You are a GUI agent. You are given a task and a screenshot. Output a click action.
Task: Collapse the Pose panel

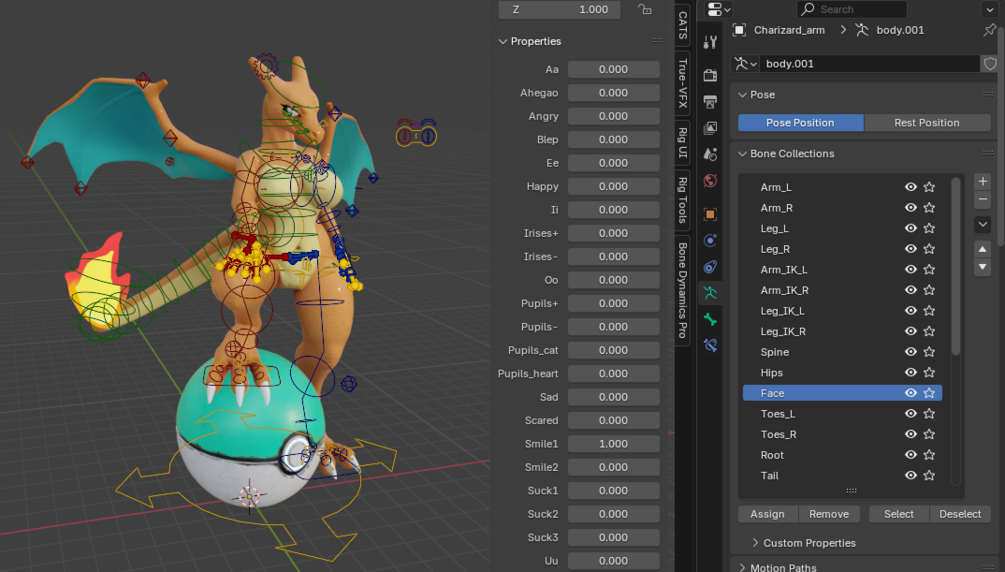tap(743, 95)
